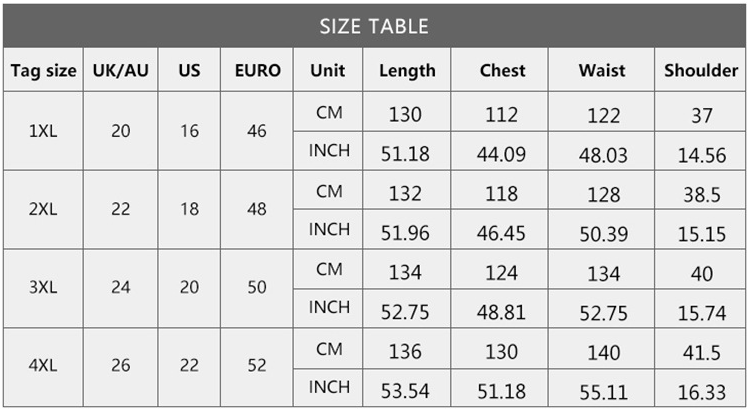Select the UK/AU size 26 cell
This screenshot has width=753, height=410.
coord(120,365)
